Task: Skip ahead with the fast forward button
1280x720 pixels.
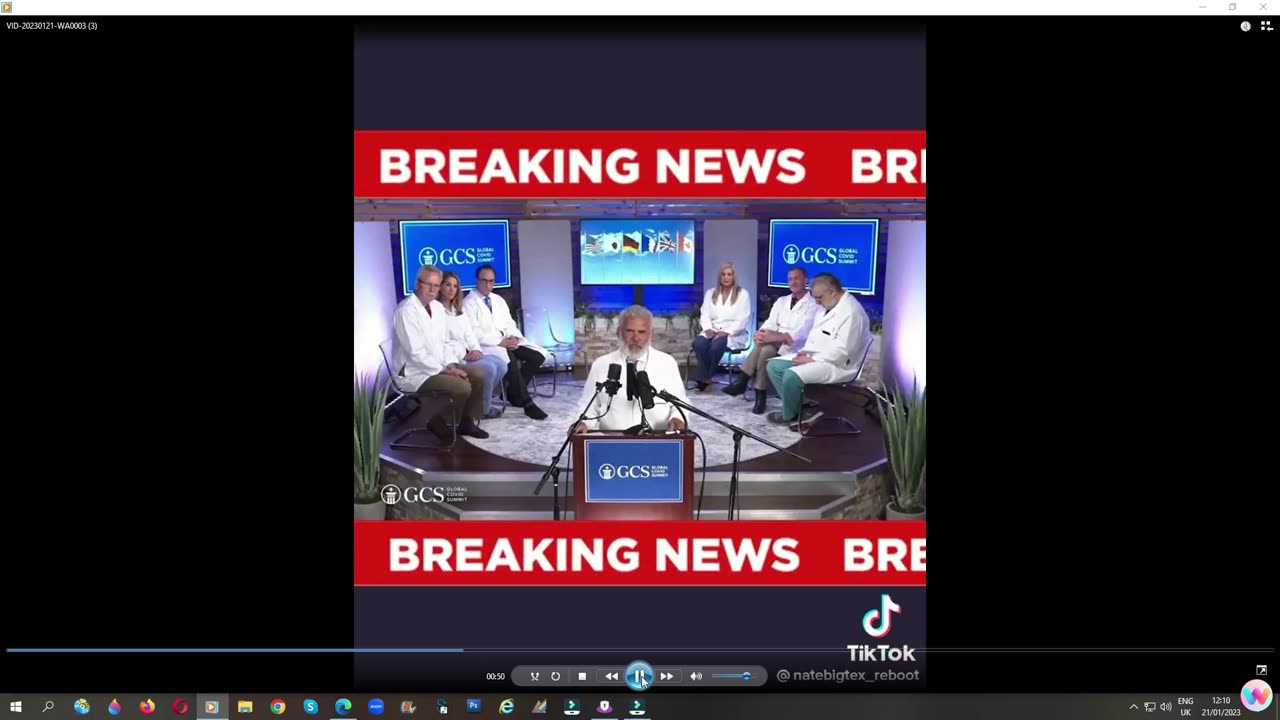Action: 667,676
